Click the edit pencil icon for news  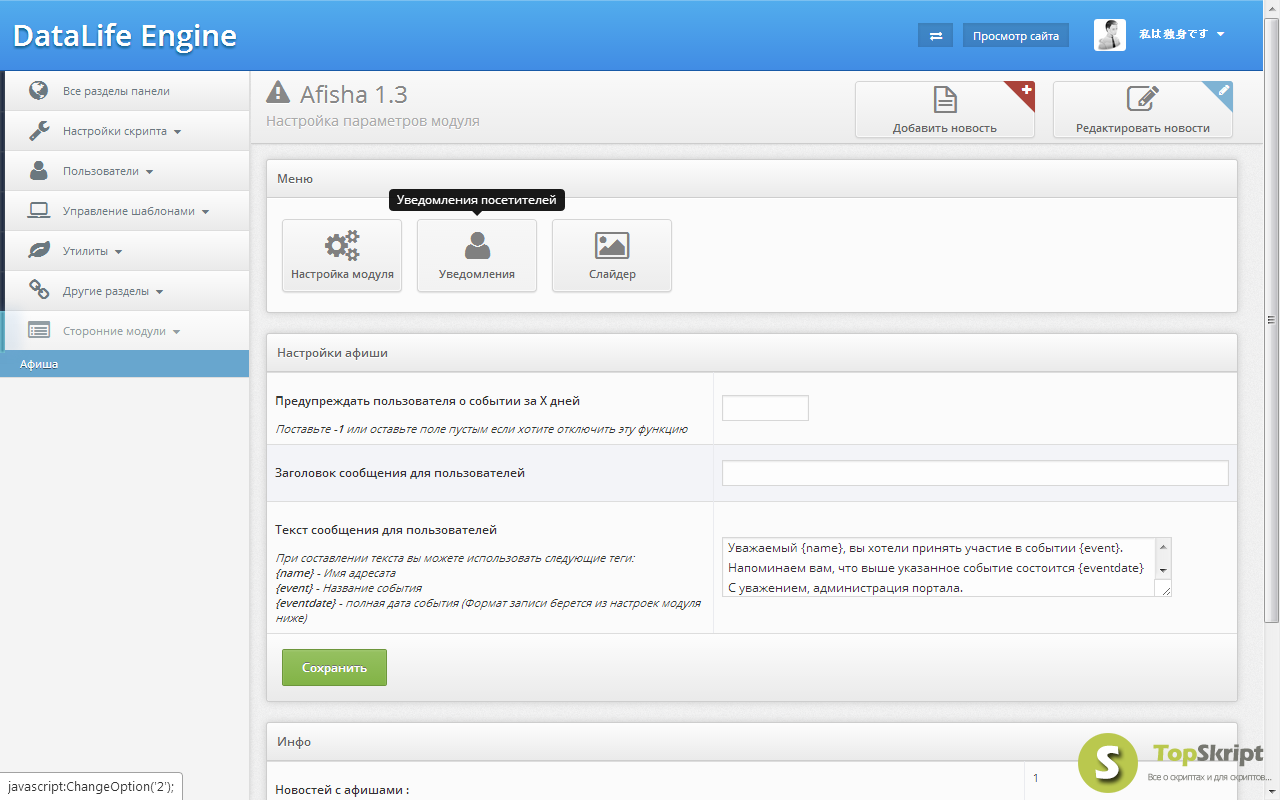point(1142,99)
